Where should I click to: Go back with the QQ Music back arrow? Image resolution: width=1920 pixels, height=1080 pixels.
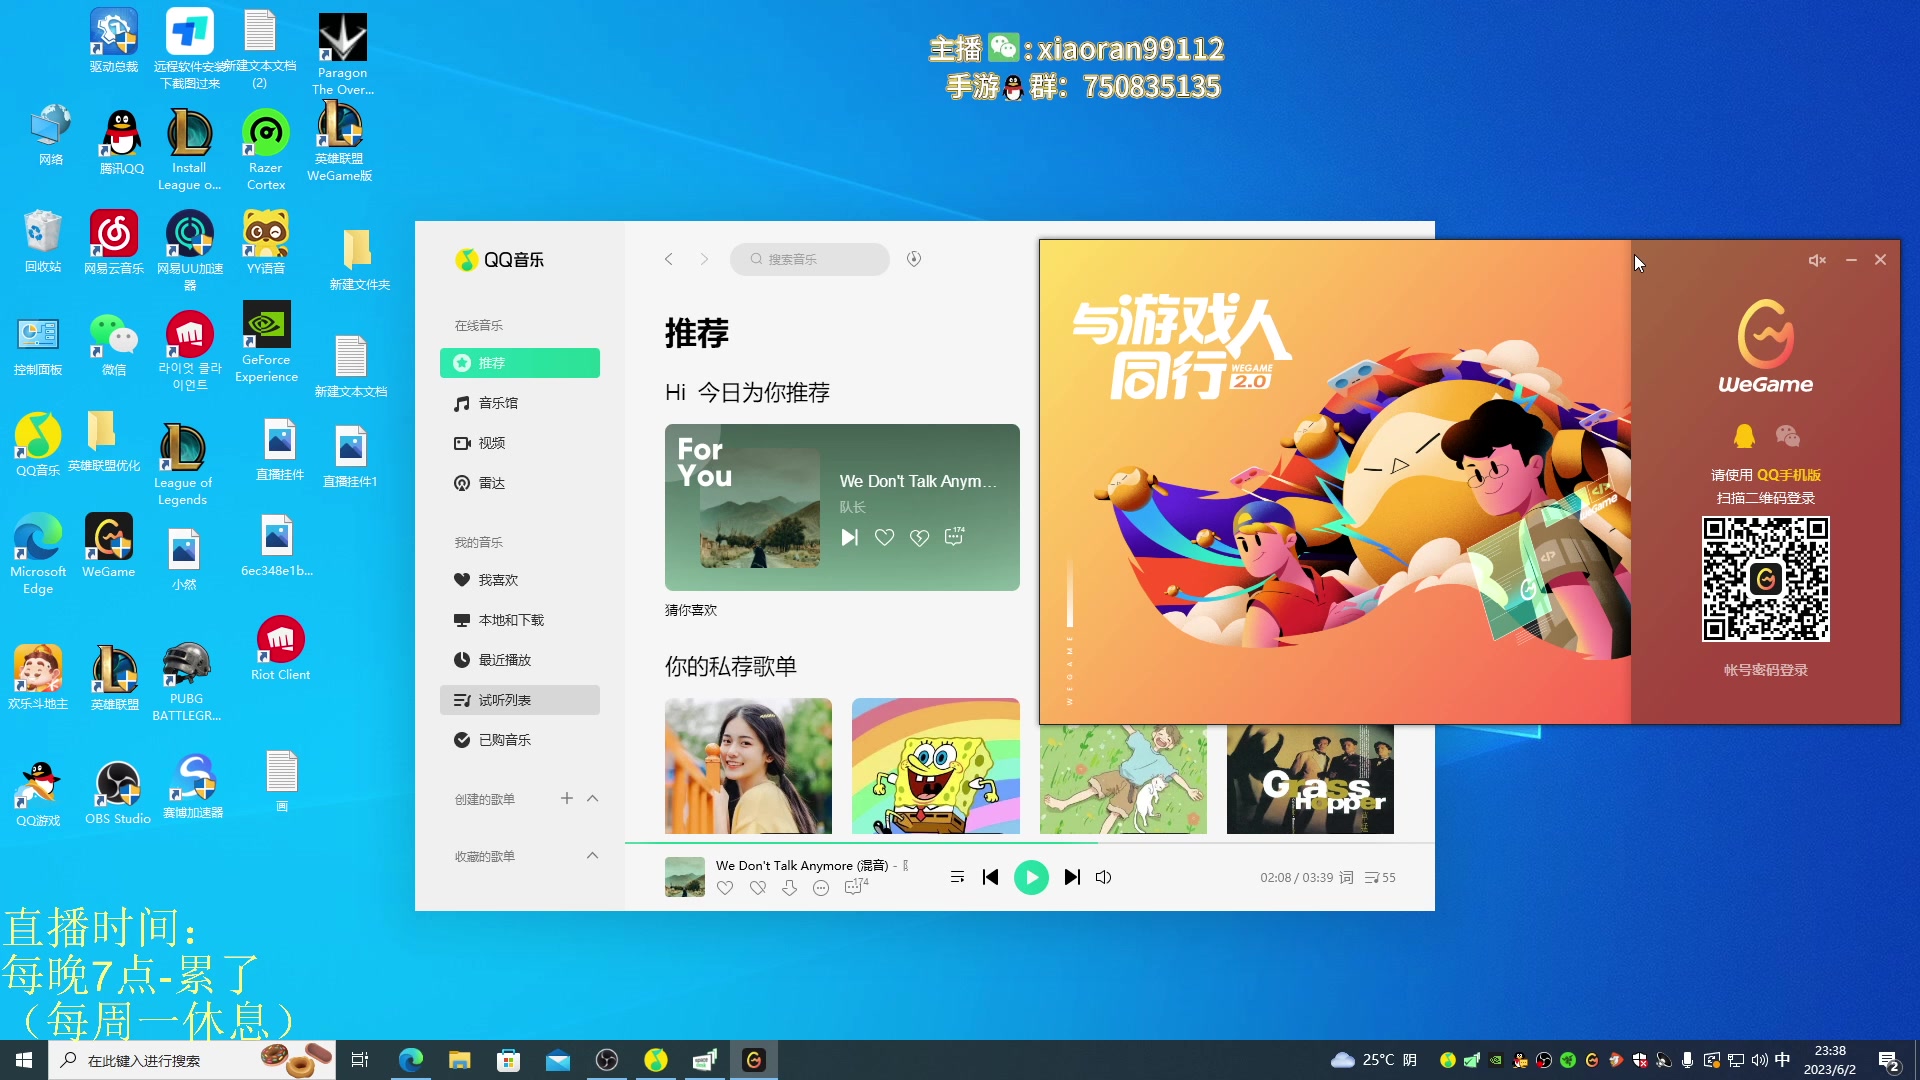click(x=669, y=259)
